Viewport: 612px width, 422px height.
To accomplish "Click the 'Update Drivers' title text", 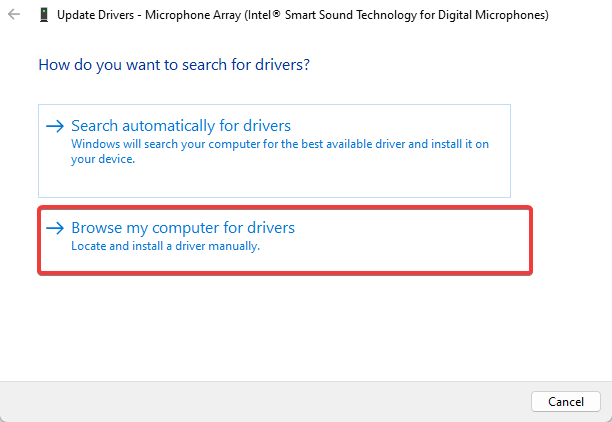I will [x=97, y=16].
